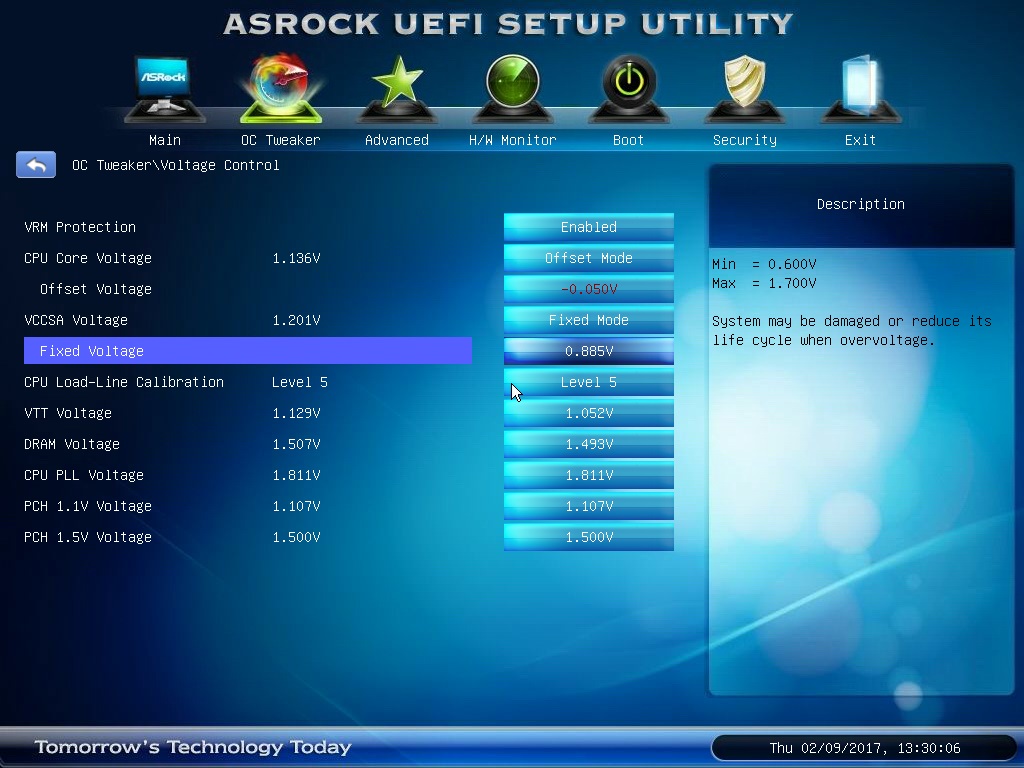The image size is (1024, 768).
Task: Switch to the Security tab label
Action: pyautogui.click(x=744, y=140)
